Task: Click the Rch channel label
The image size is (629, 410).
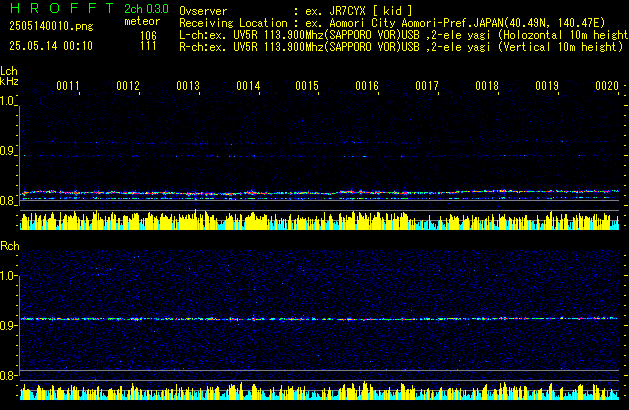Action: click(x=10, y=246)
